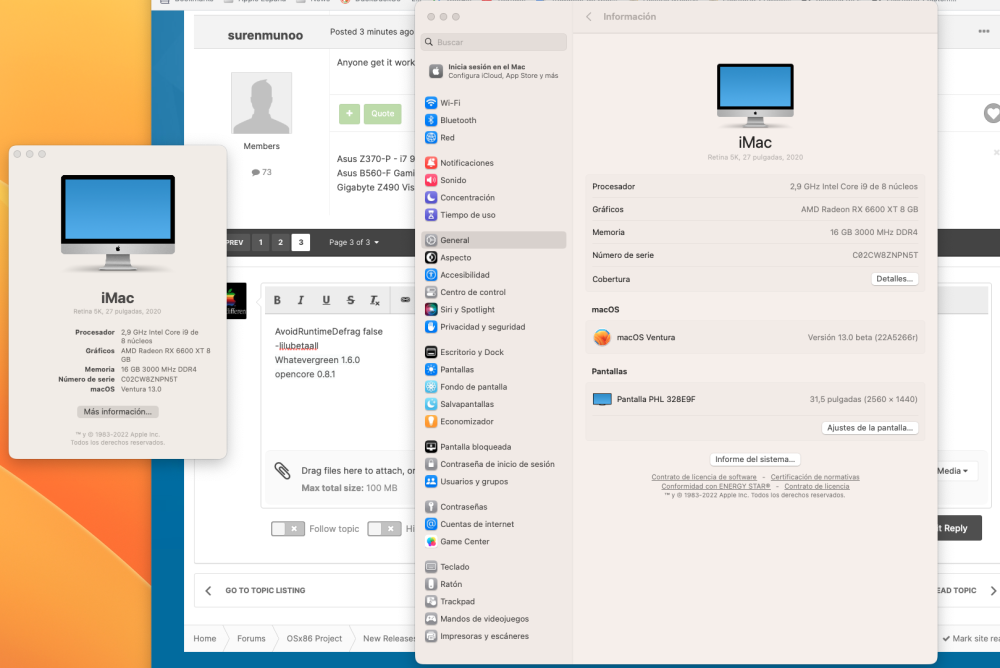
Task: Go to forum page 2
Action: [280, 242]
